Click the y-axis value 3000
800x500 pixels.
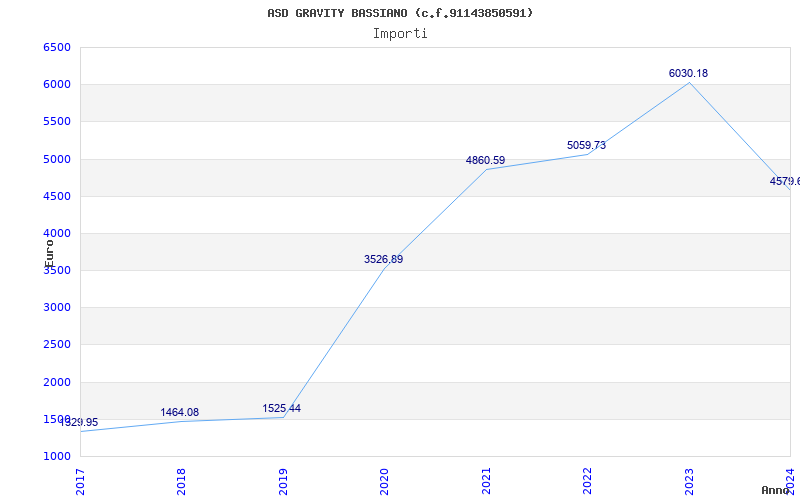(57, 308)
